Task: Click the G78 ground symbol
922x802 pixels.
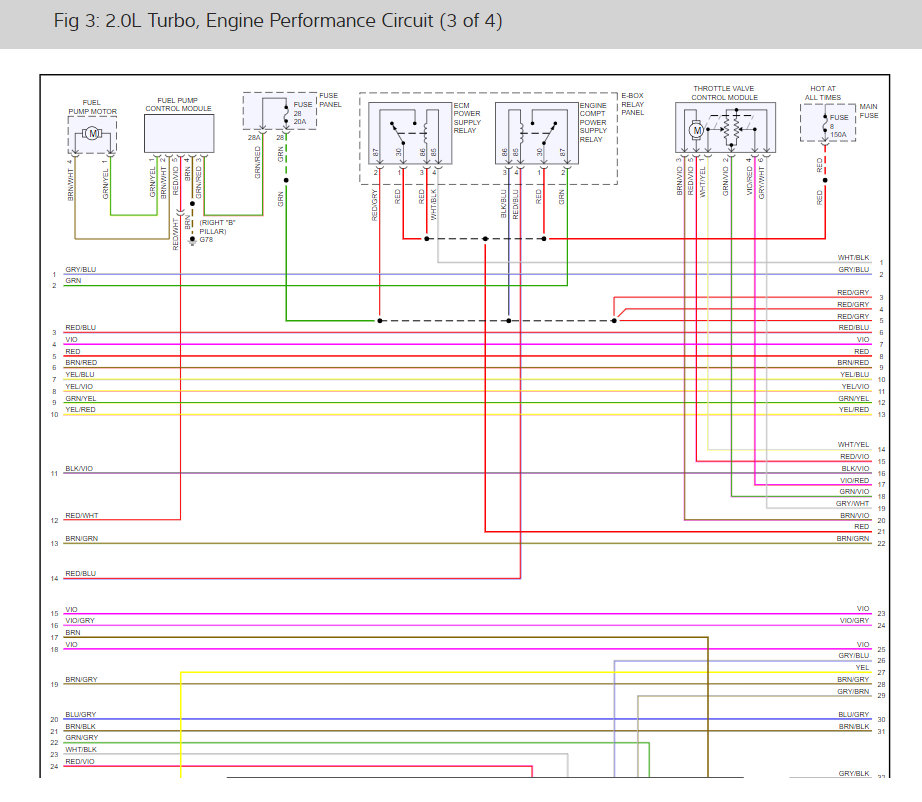Action: click(x=191, y=241)
